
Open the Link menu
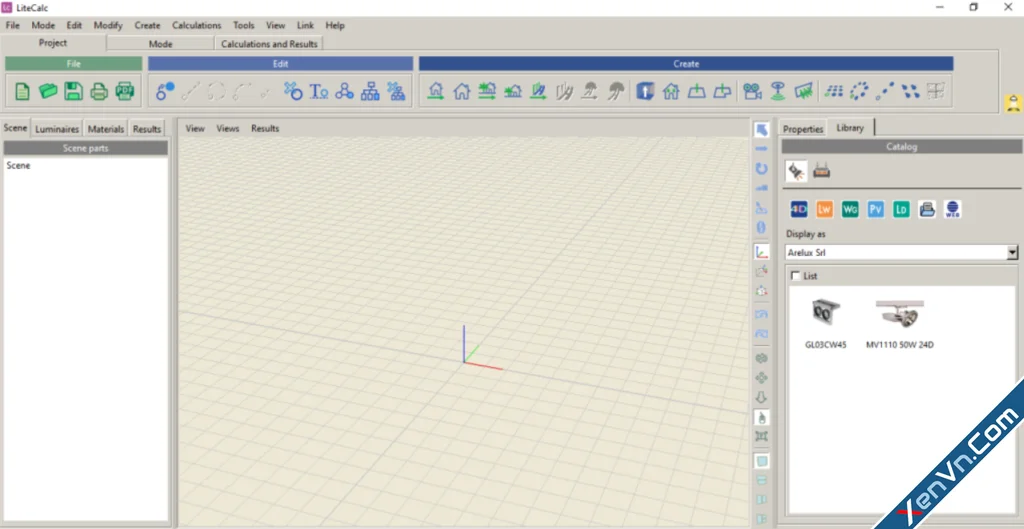[305, 25]
